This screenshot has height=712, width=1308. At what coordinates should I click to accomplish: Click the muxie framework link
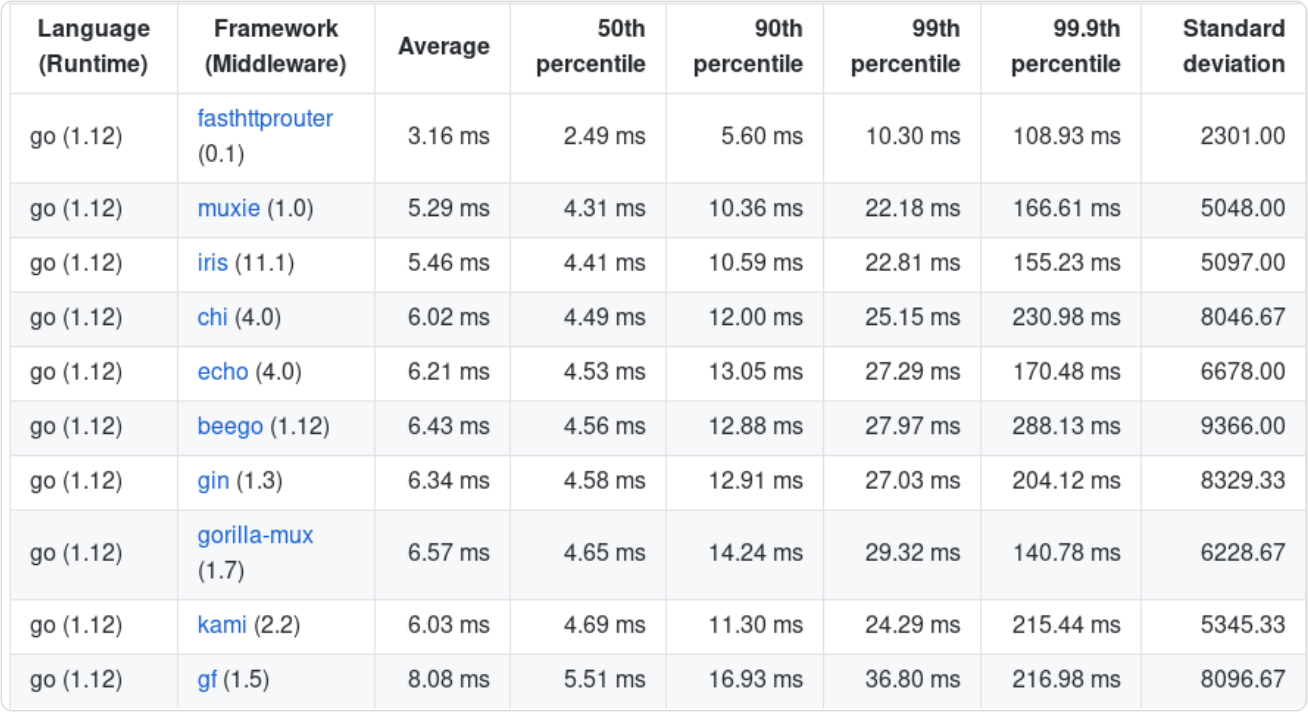(x=228, y=209)
